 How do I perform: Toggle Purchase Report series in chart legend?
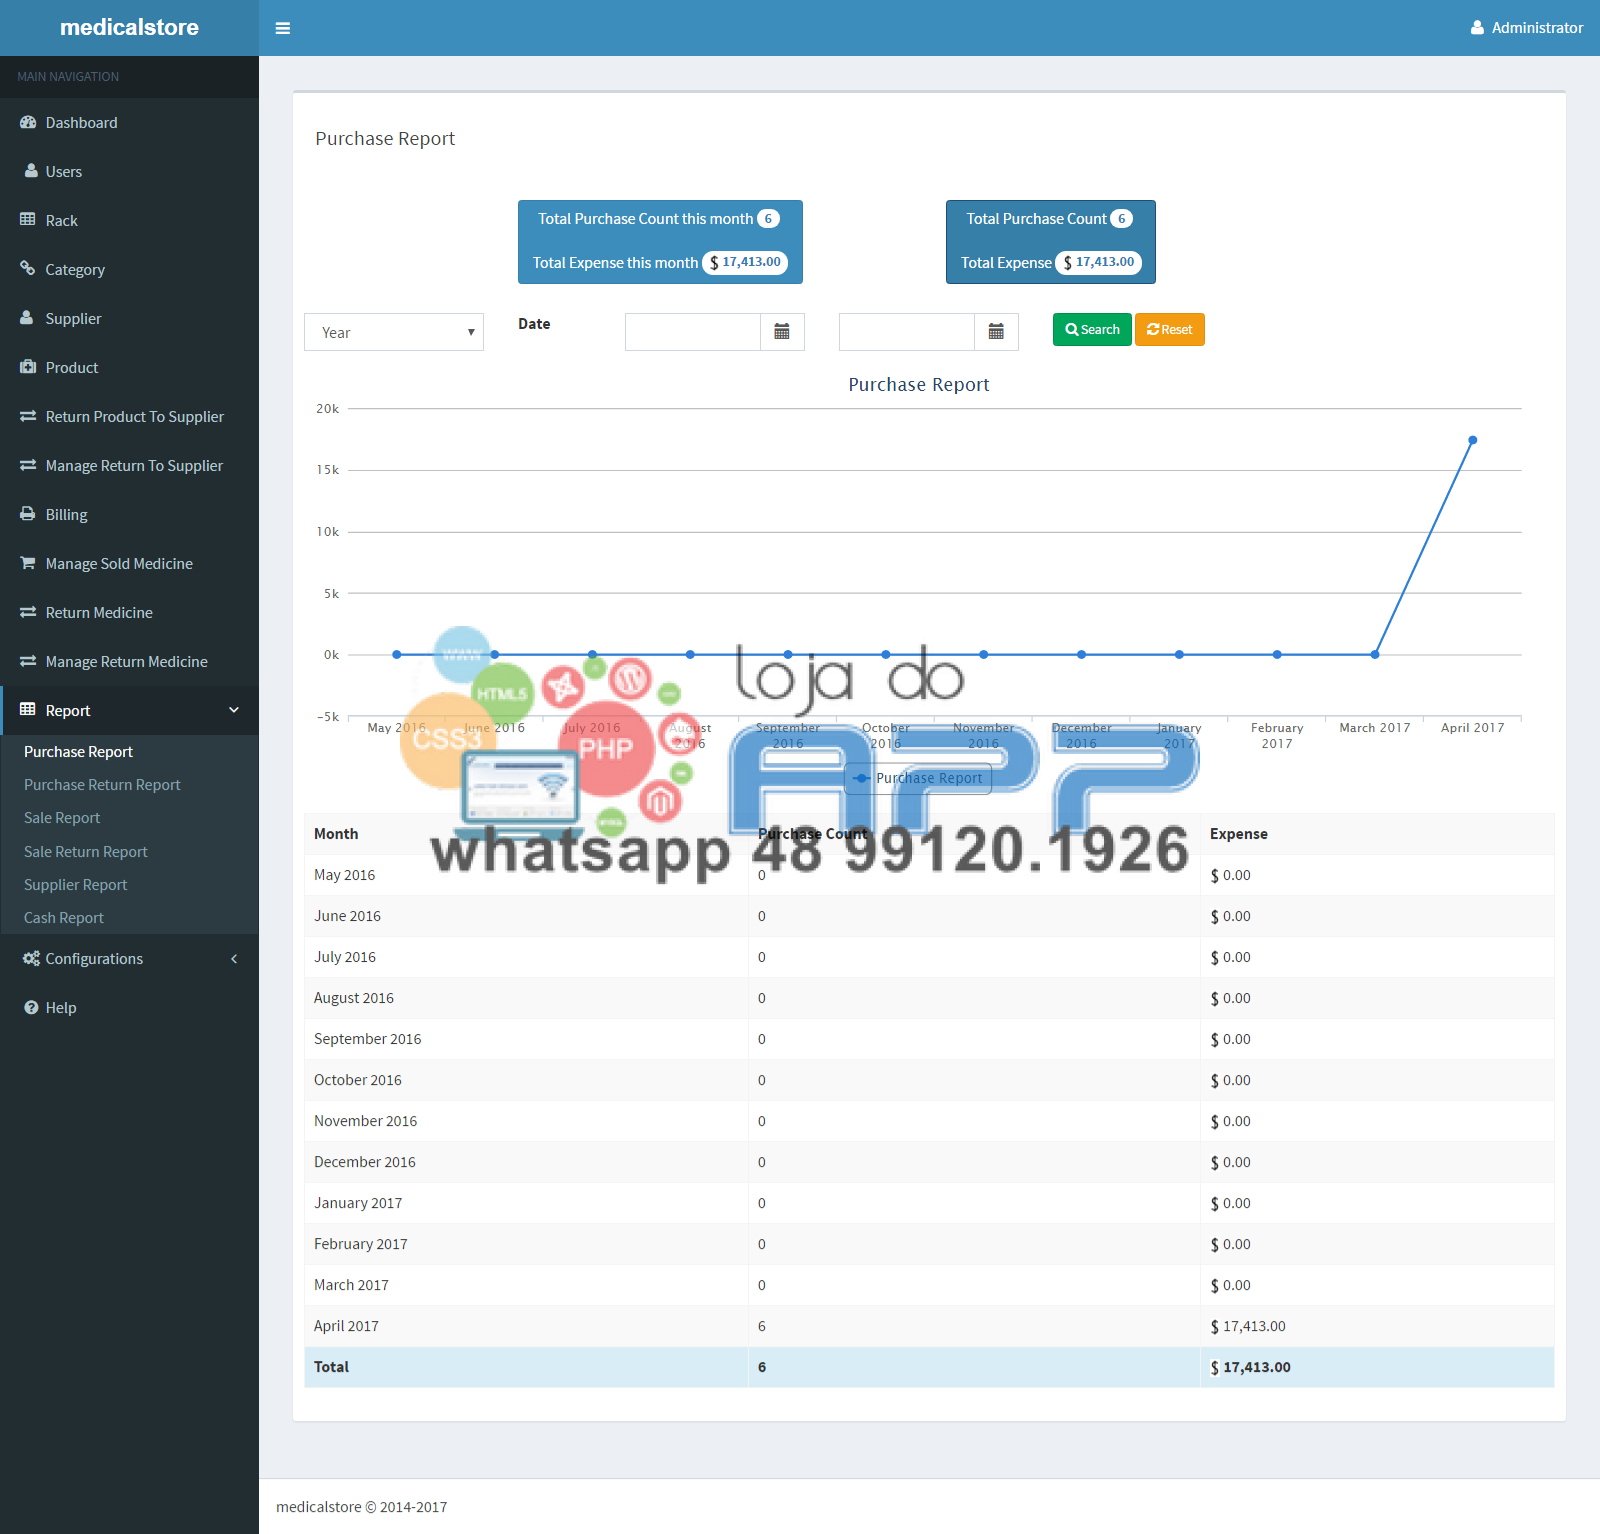(x=918, y=778)
